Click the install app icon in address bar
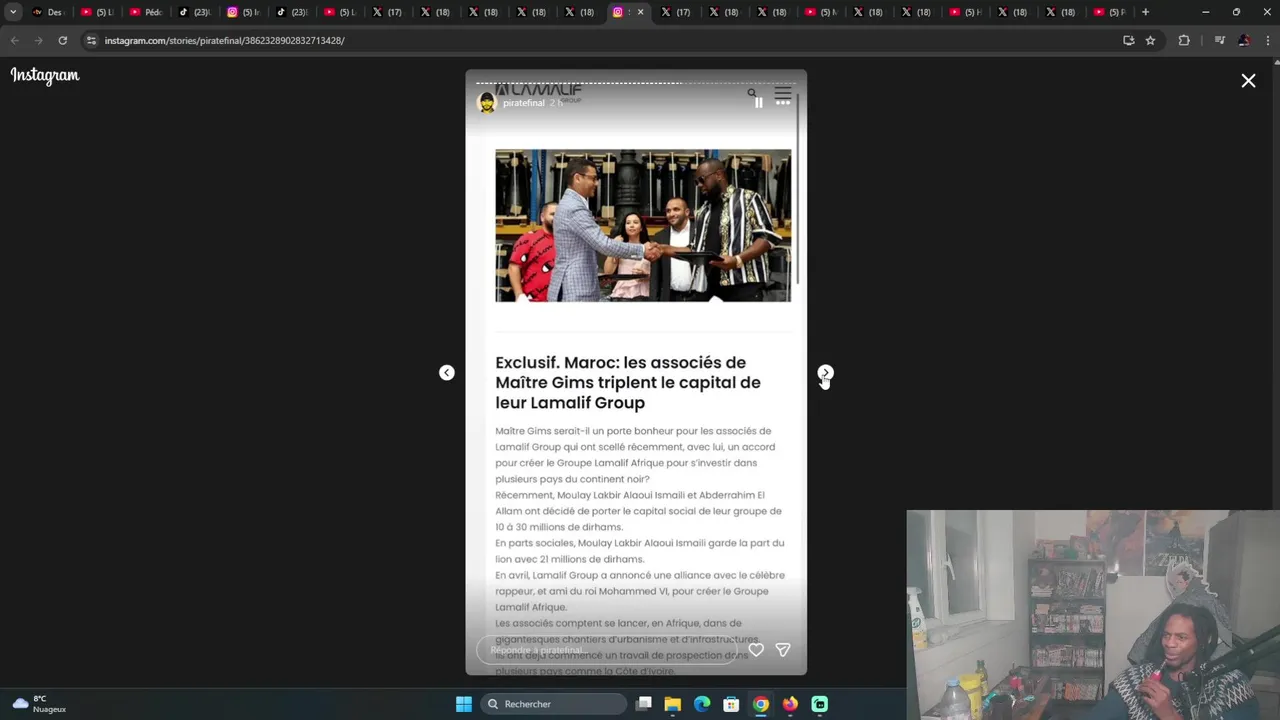 coord(1128,40)
